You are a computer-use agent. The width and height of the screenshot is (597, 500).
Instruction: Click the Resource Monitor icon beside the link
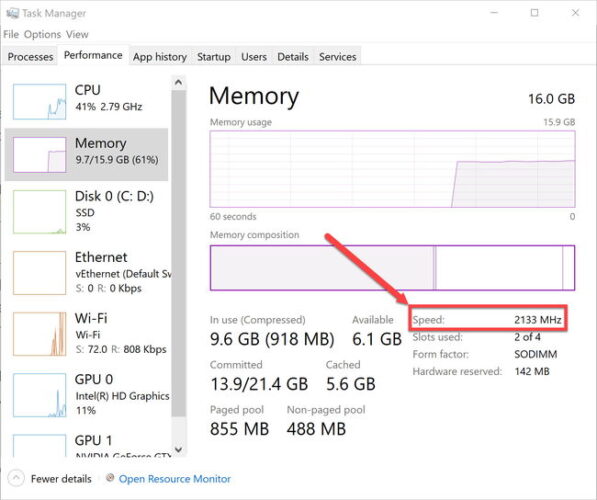coord(110,478)
